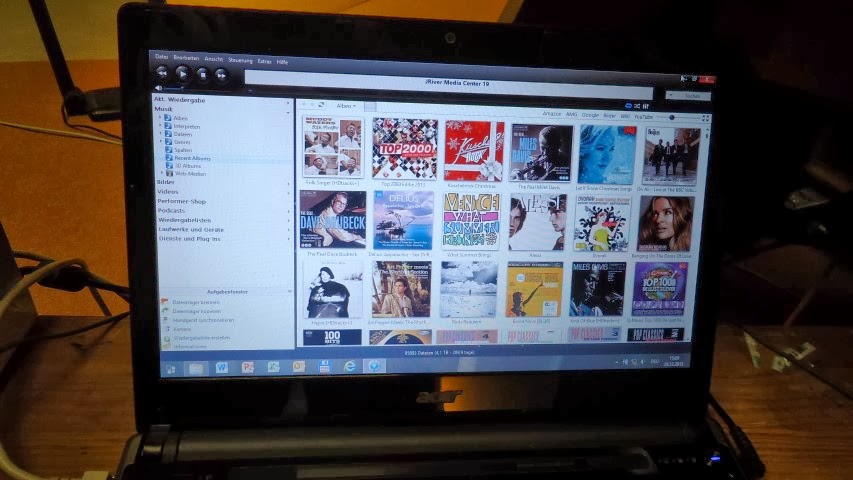Screen dimensions: 853x480
Task: Open the Top 2000 album
Action: tap(405, 149)
